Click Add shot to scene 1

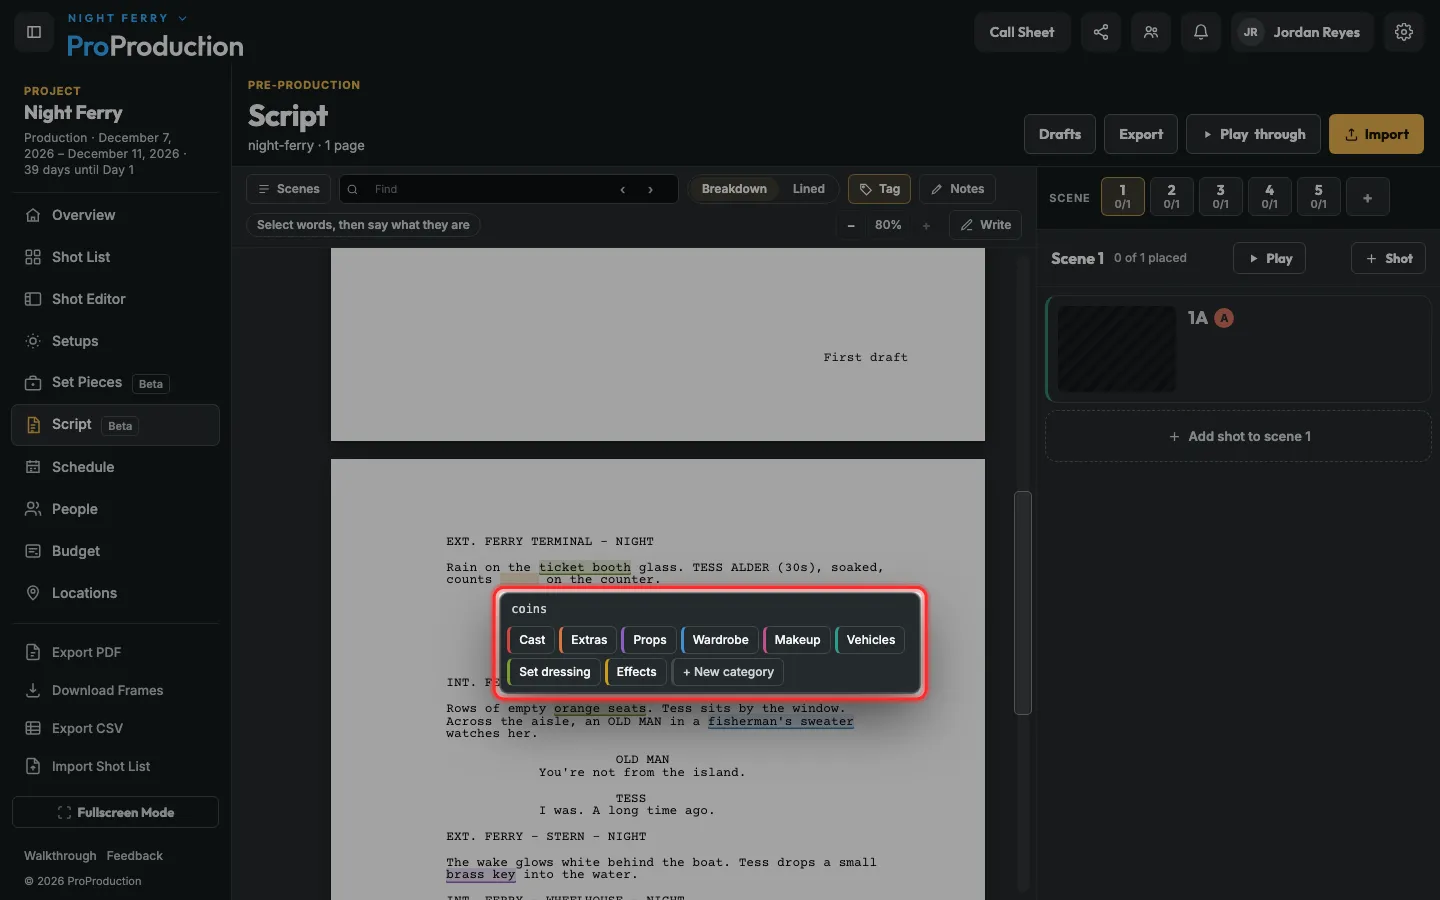[1239, 436]
